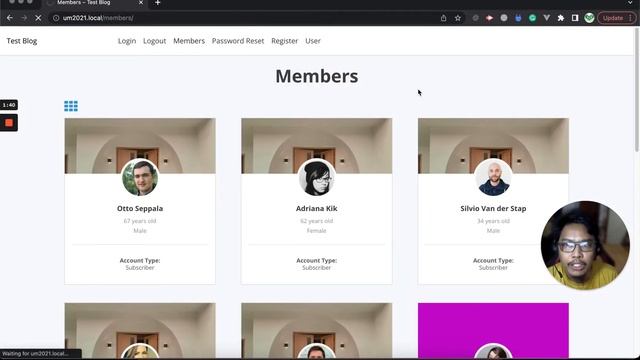640x360 pixels.
Task: Click 'Female' under Adriana Kik
Action: [x=317, y=231]
